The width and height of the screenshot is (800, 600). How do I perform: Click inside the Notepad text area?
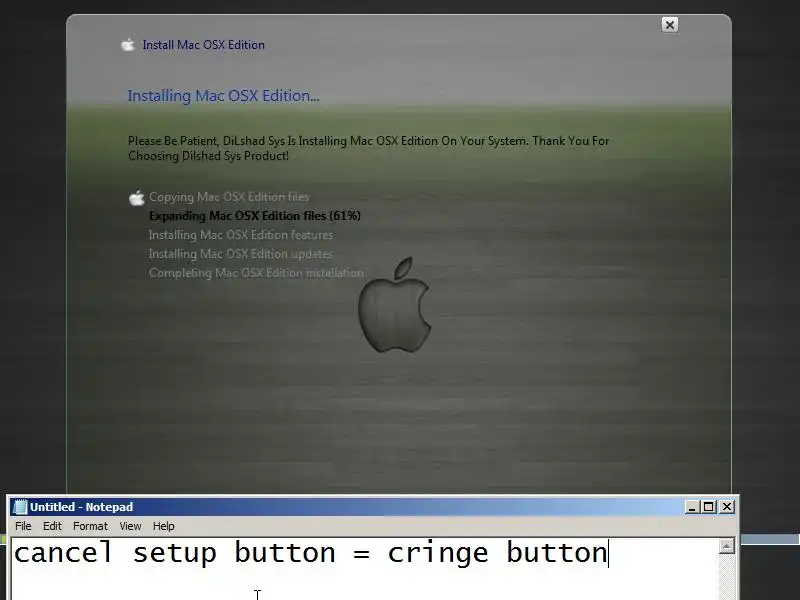364,569
